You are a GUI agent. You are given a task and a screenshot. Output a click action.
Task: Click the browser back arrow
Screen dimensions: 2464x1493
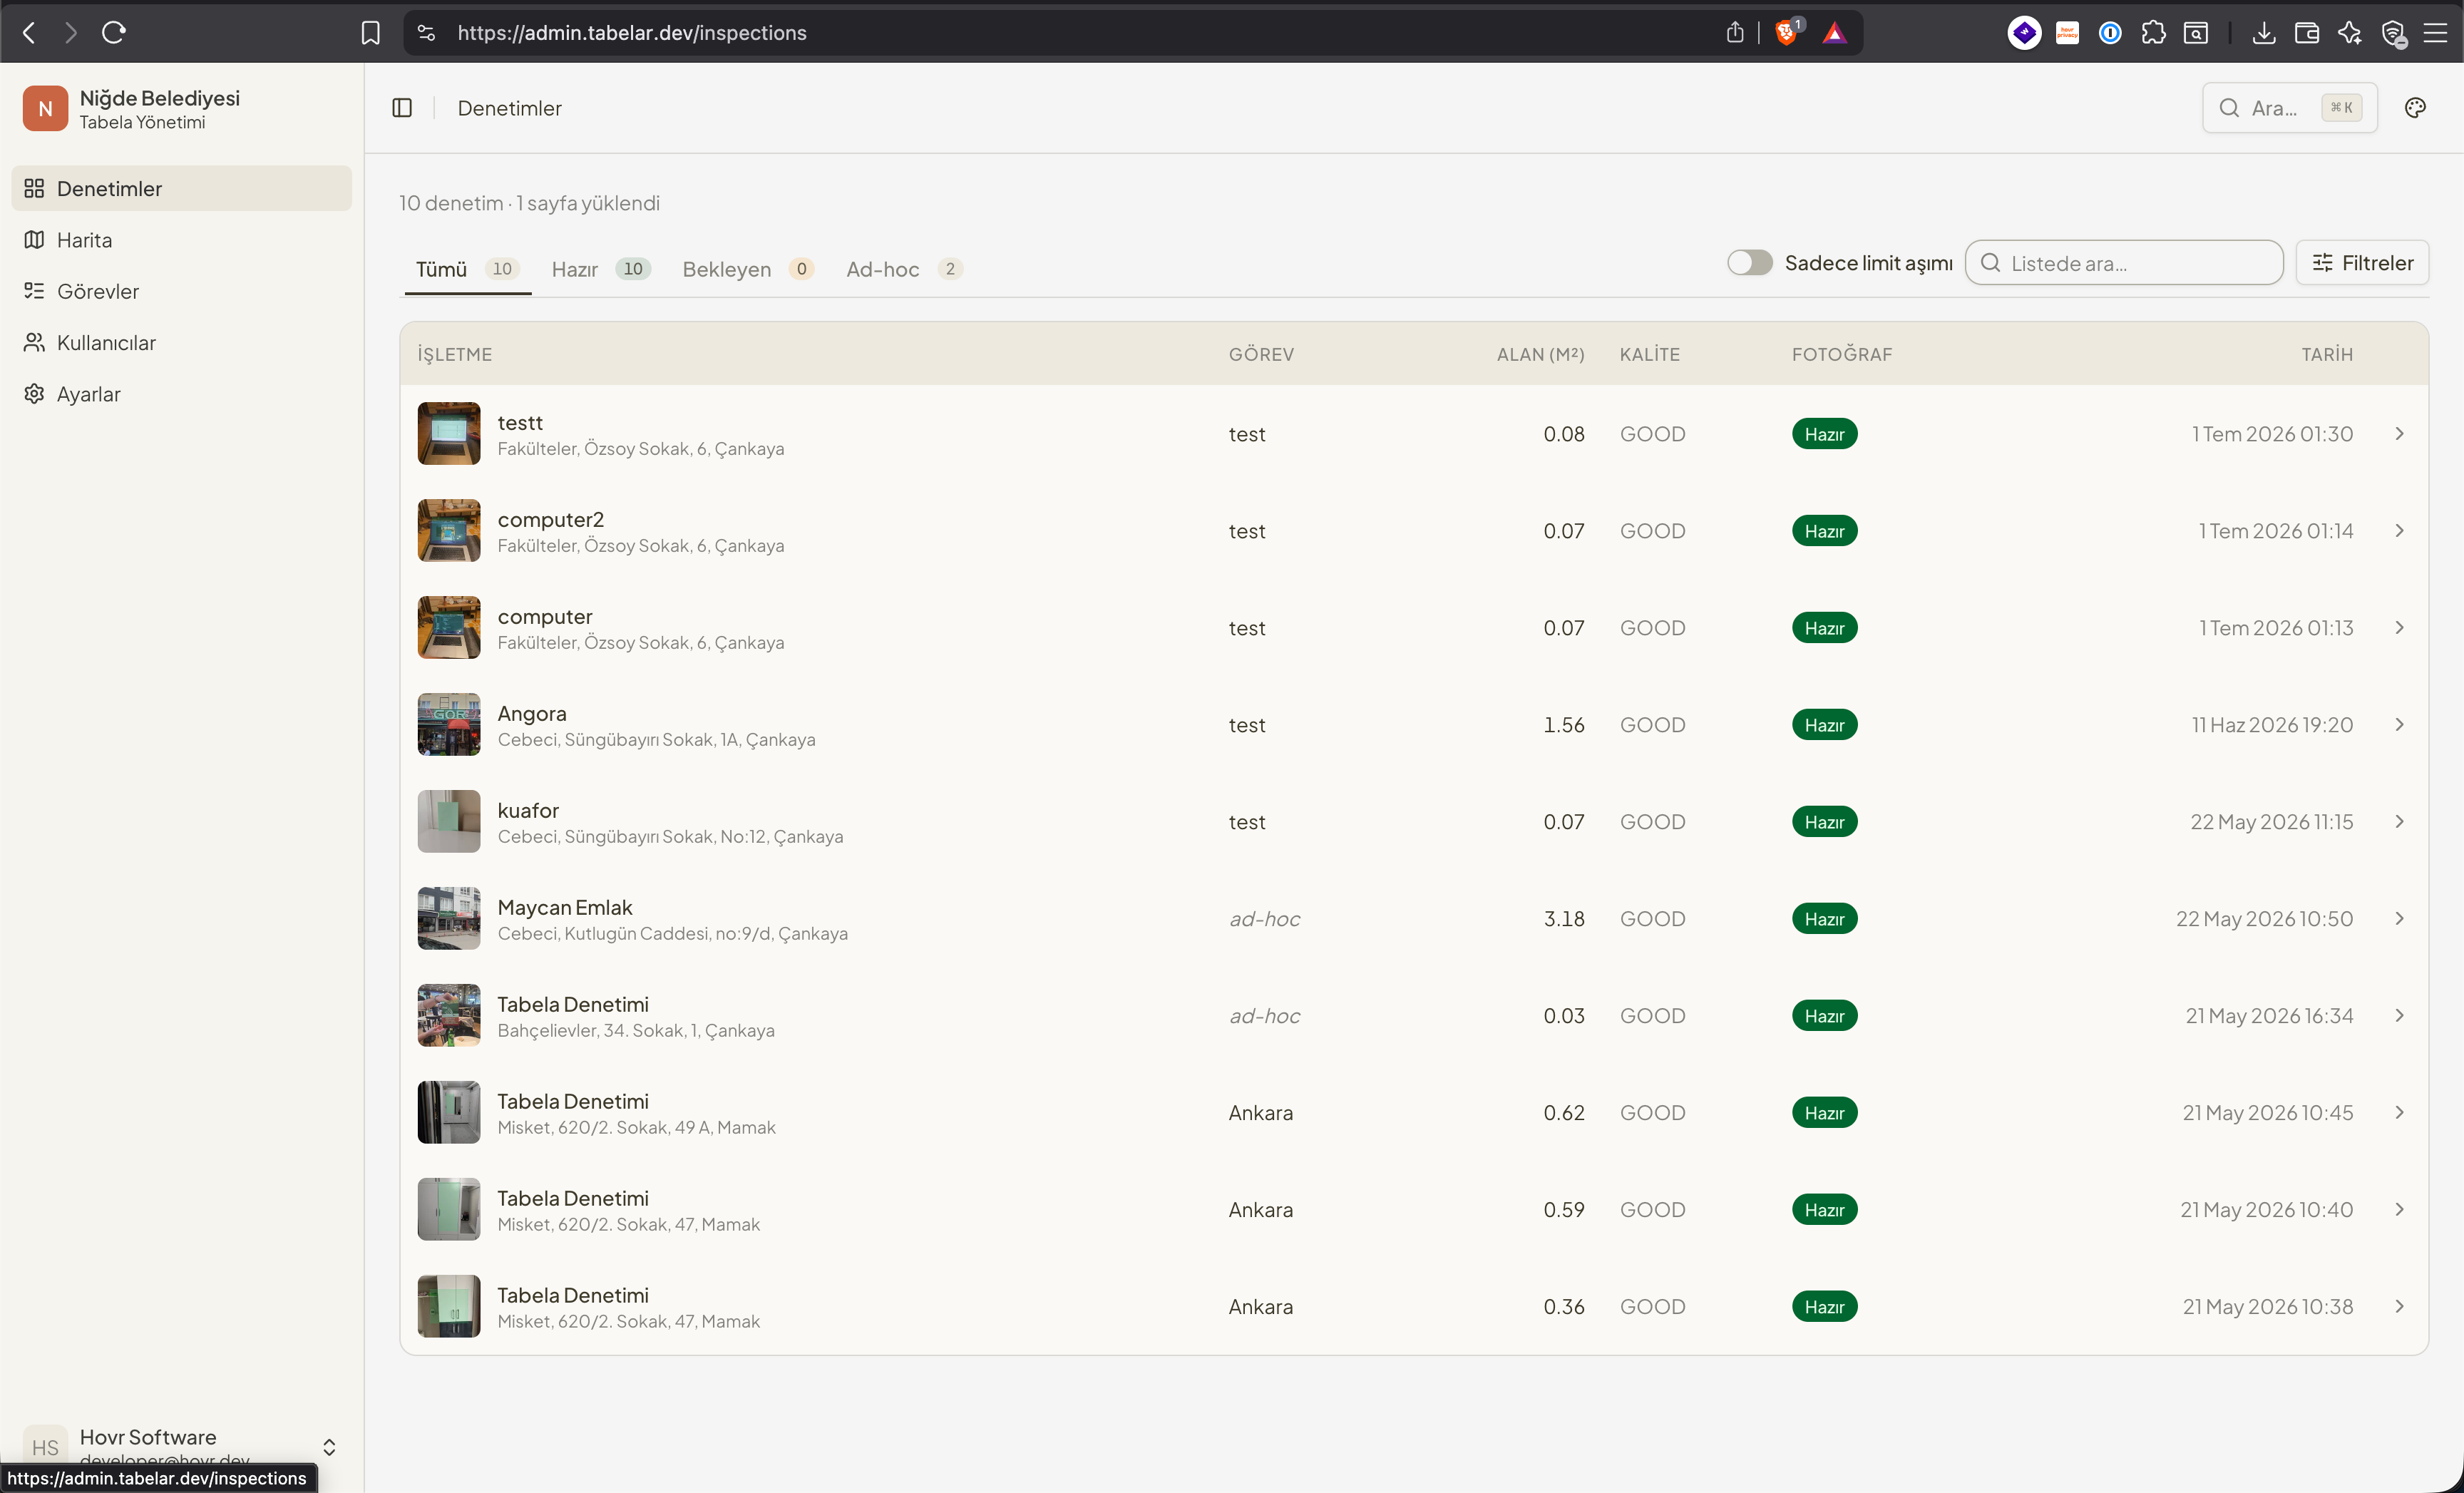29,33
